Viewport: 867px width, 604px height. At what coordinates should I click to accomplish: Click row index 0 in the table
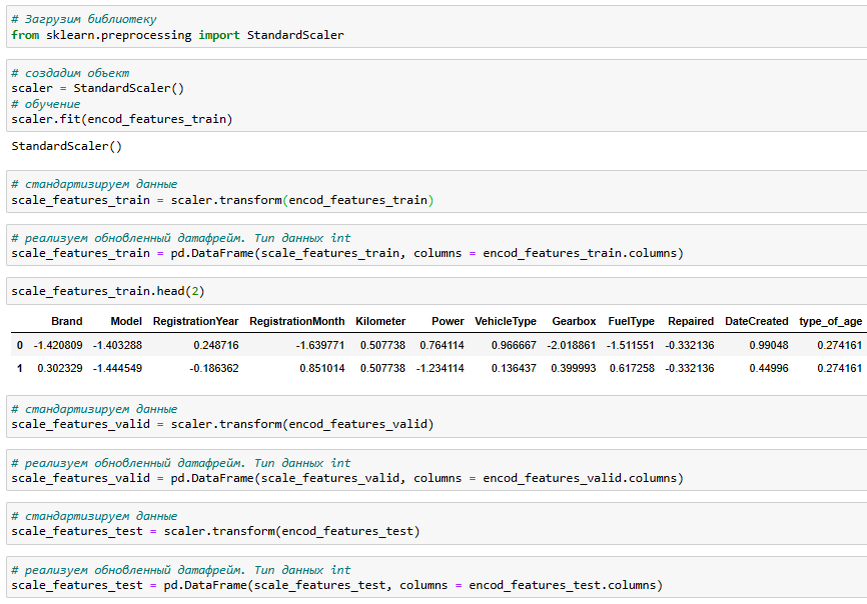click(20, 345)
